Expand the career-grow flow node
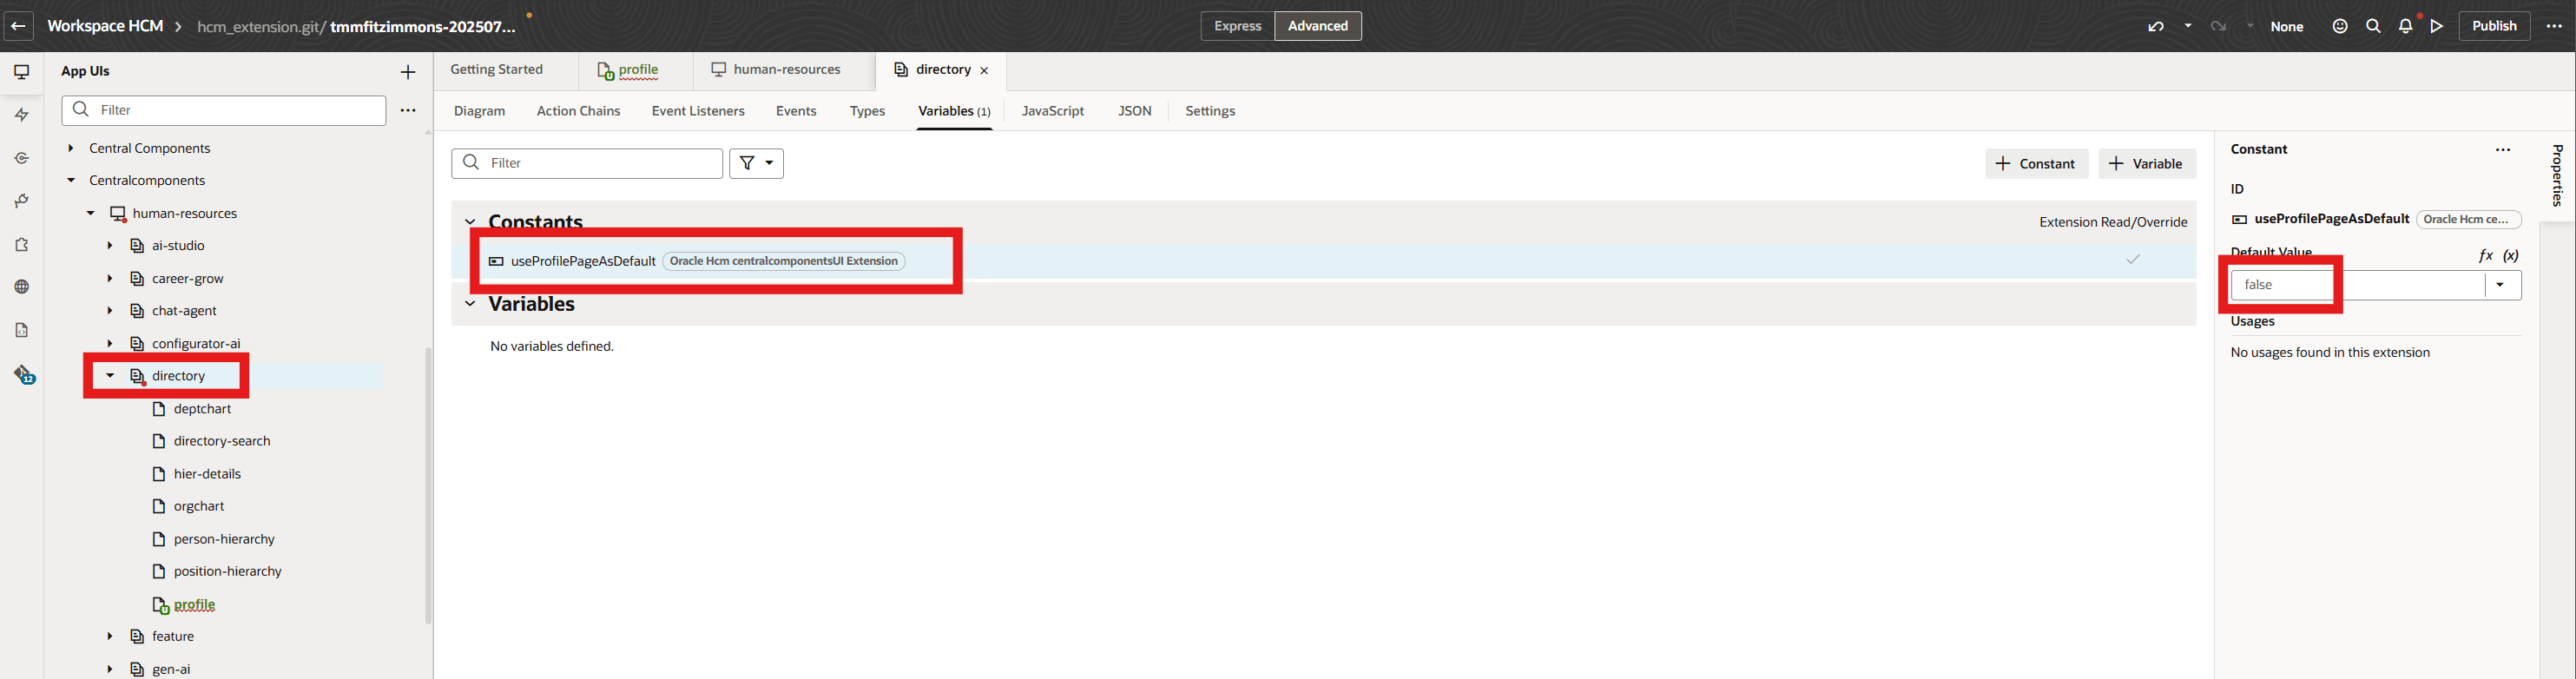This screenshot has width=2576, height=679. pos(110,279)
